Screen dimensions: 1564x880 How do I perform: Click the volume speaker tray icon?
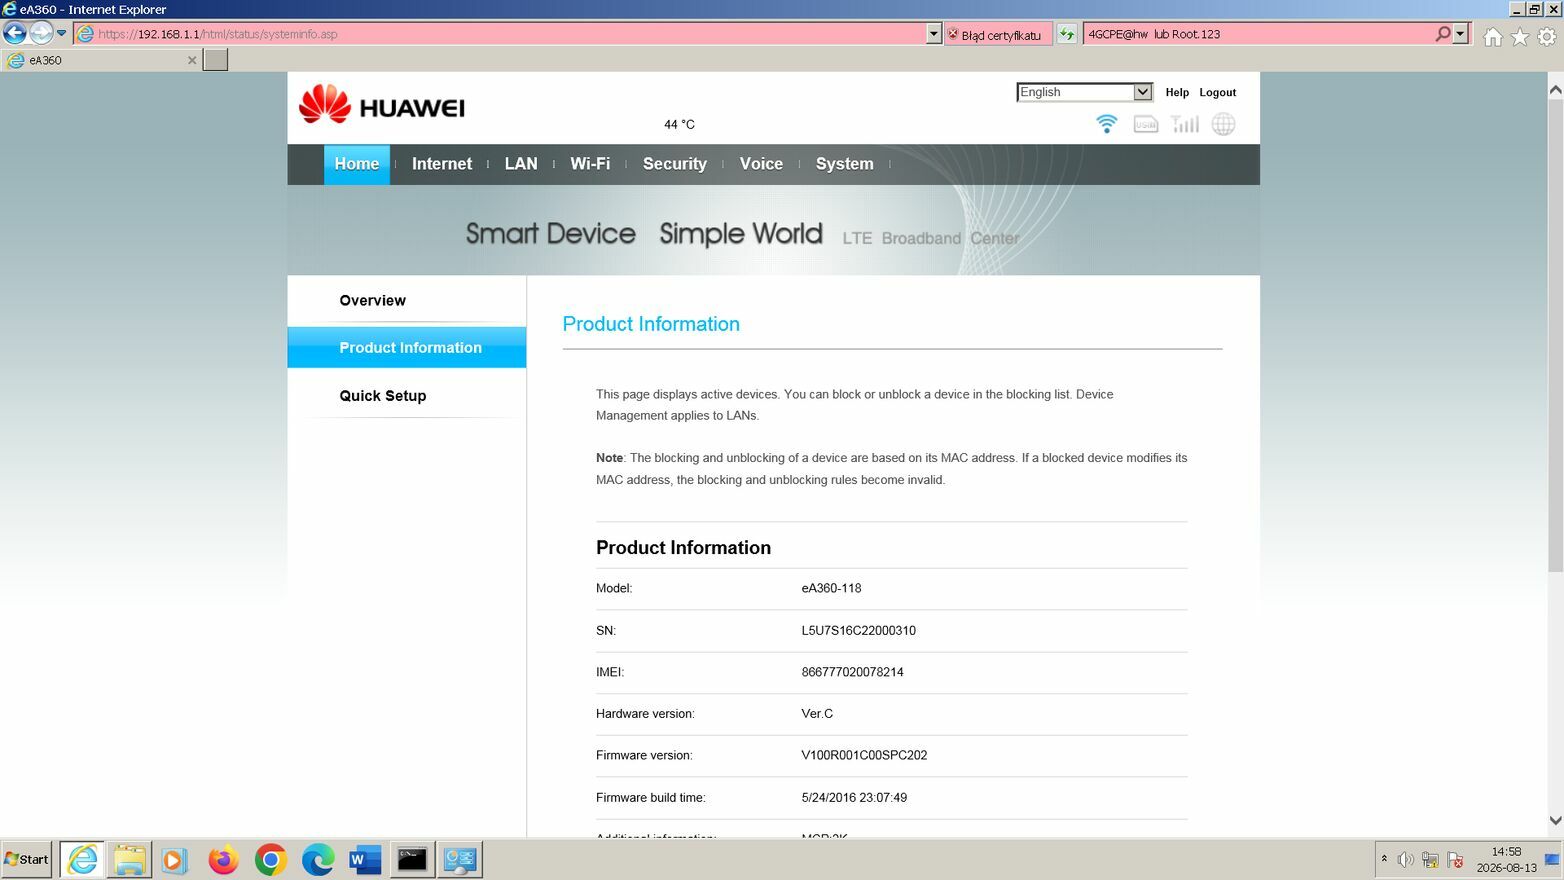(1405, 860)
